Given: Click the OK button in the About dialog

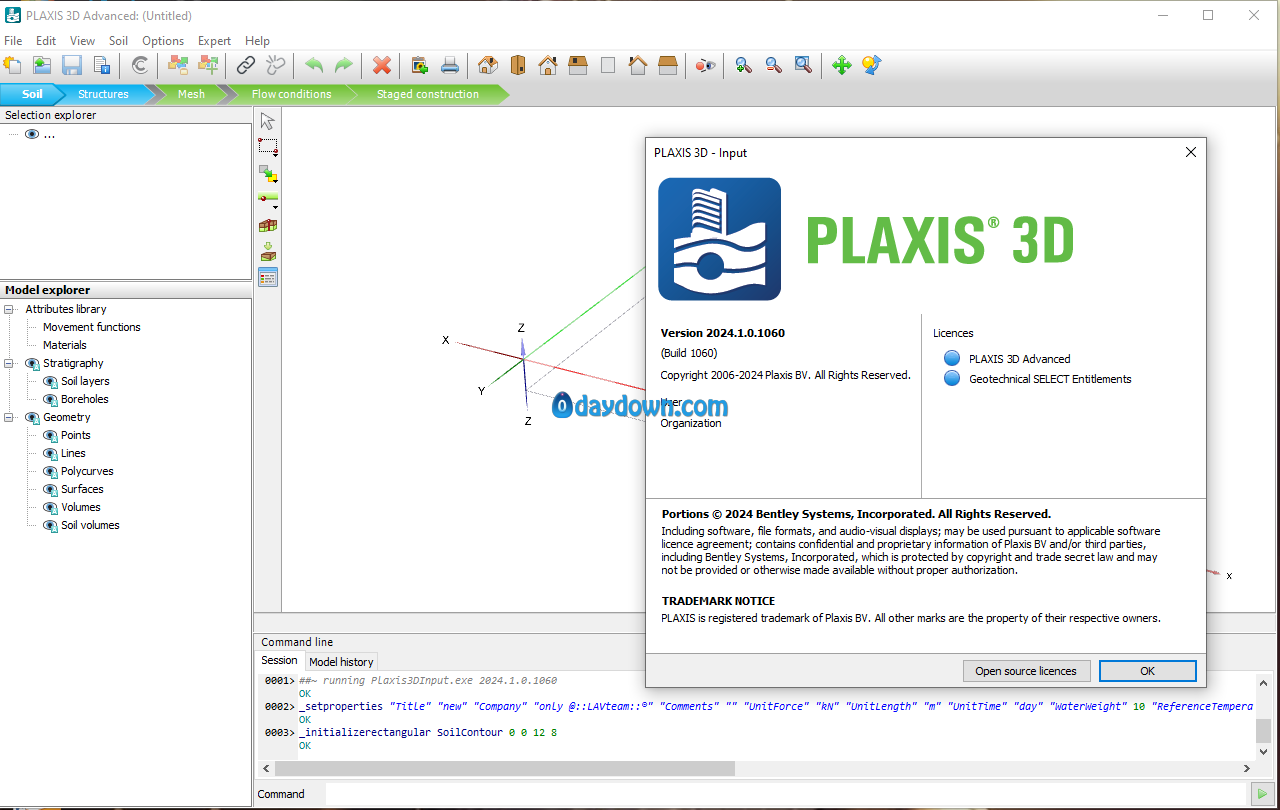Looking at the screenshot, I should coord(1147,671).
